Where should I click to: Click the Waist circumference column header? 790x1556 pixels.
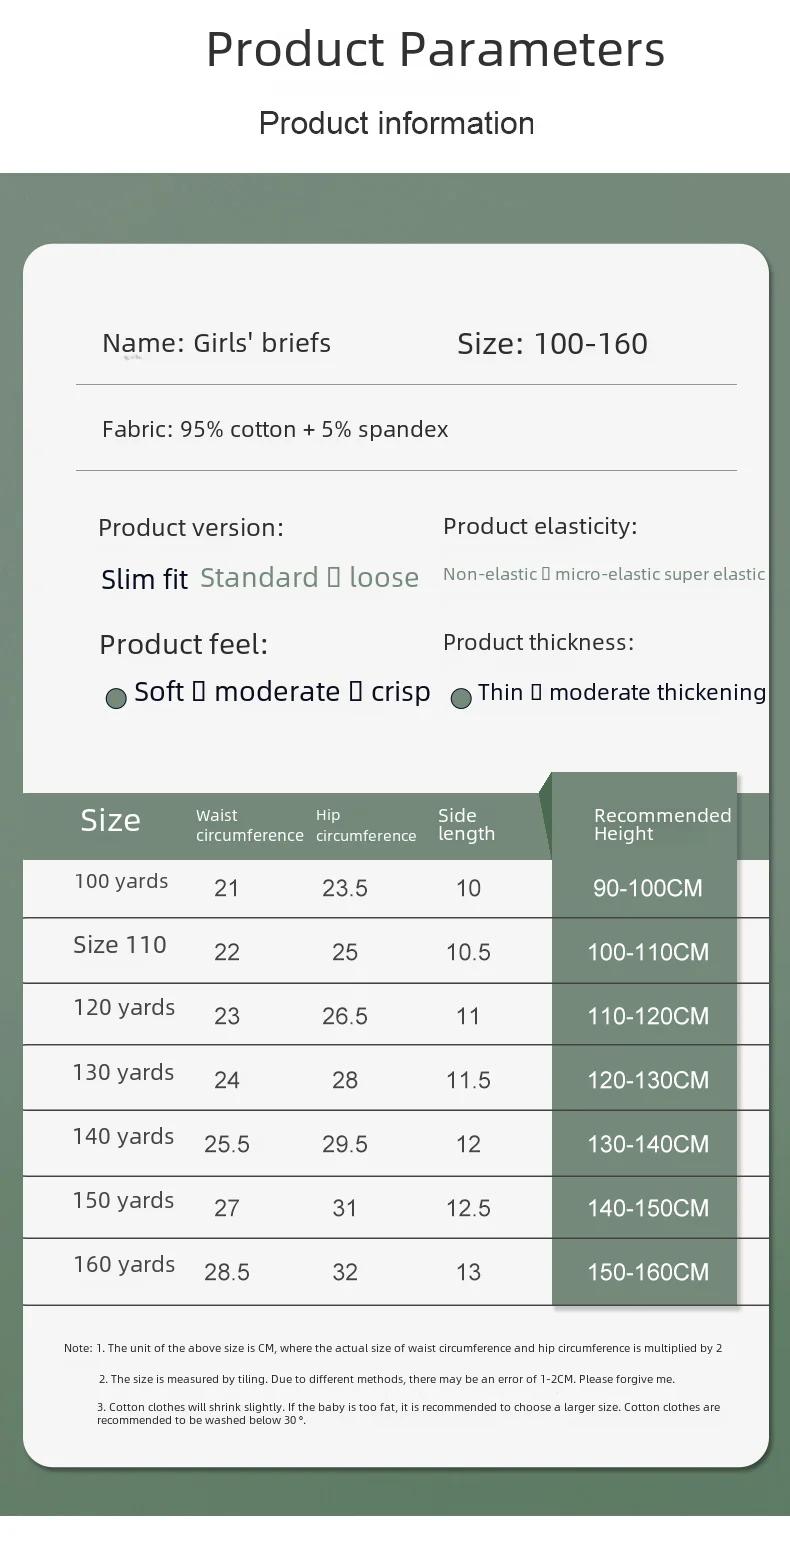(249, 825)
